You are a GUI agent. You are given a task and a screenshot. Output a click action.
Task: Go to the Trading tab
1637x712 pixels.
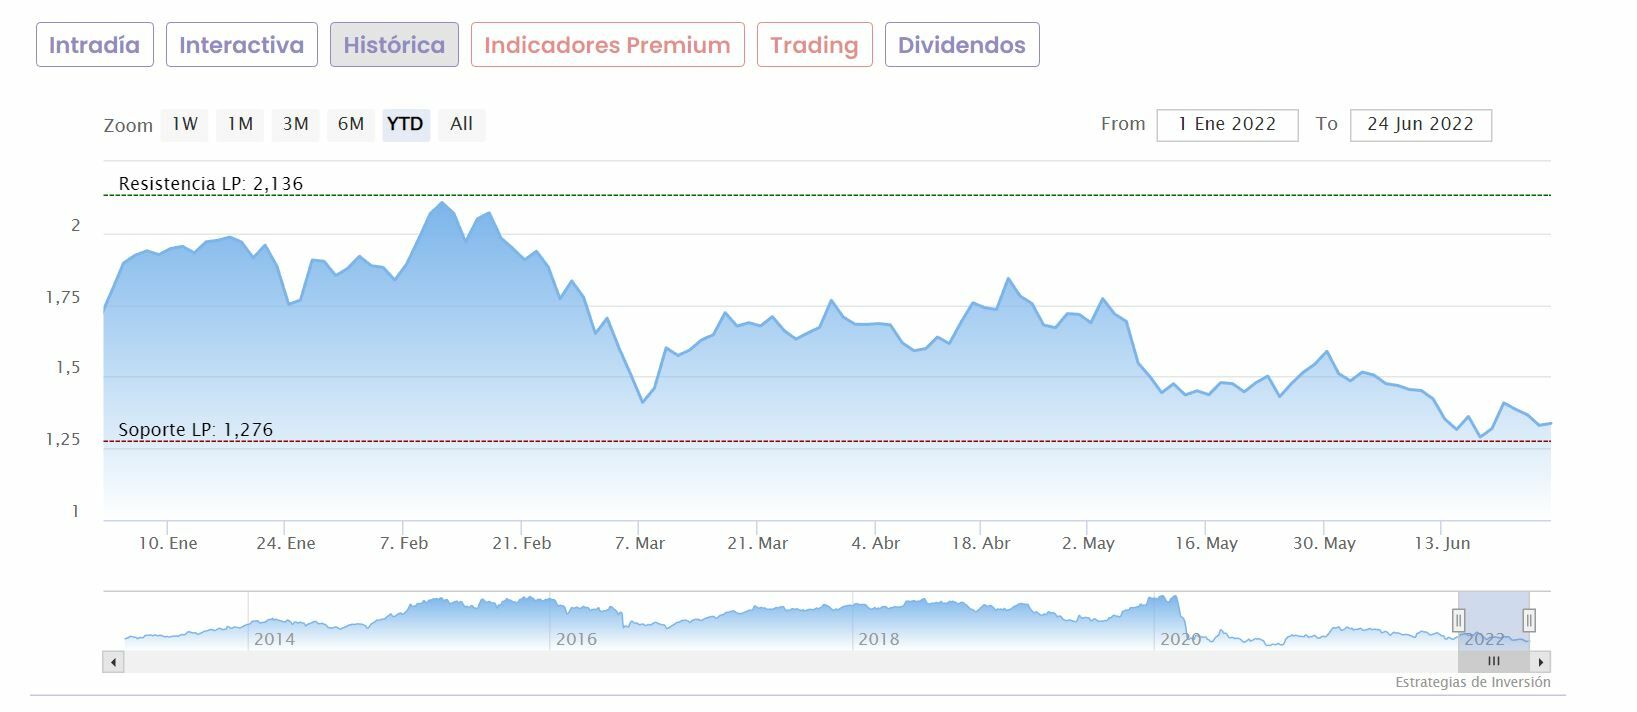tap(814, 45)
